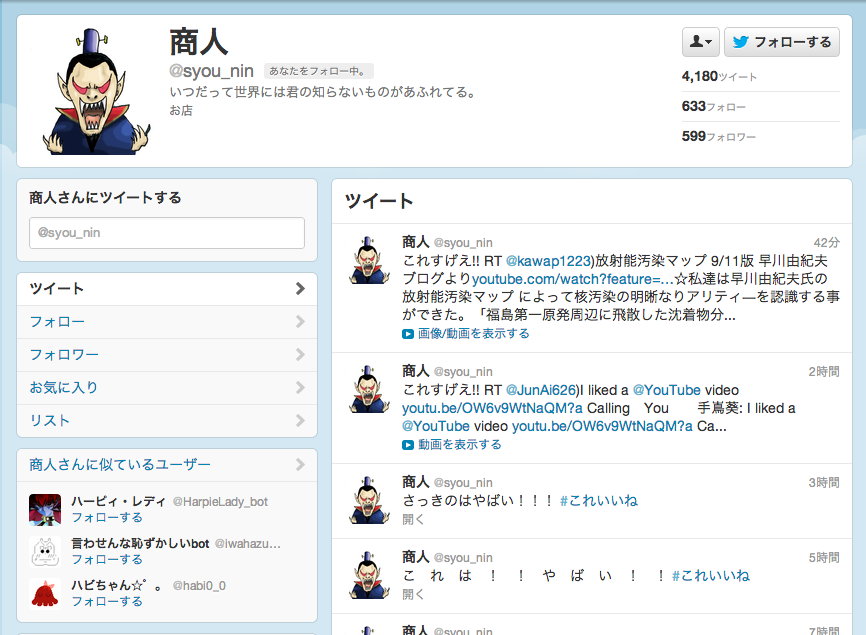The image size is (866, 635).
Task: Click chevron arrow on フォロー sidebar row
Action: pyautogui.click(x=300, y=322)
